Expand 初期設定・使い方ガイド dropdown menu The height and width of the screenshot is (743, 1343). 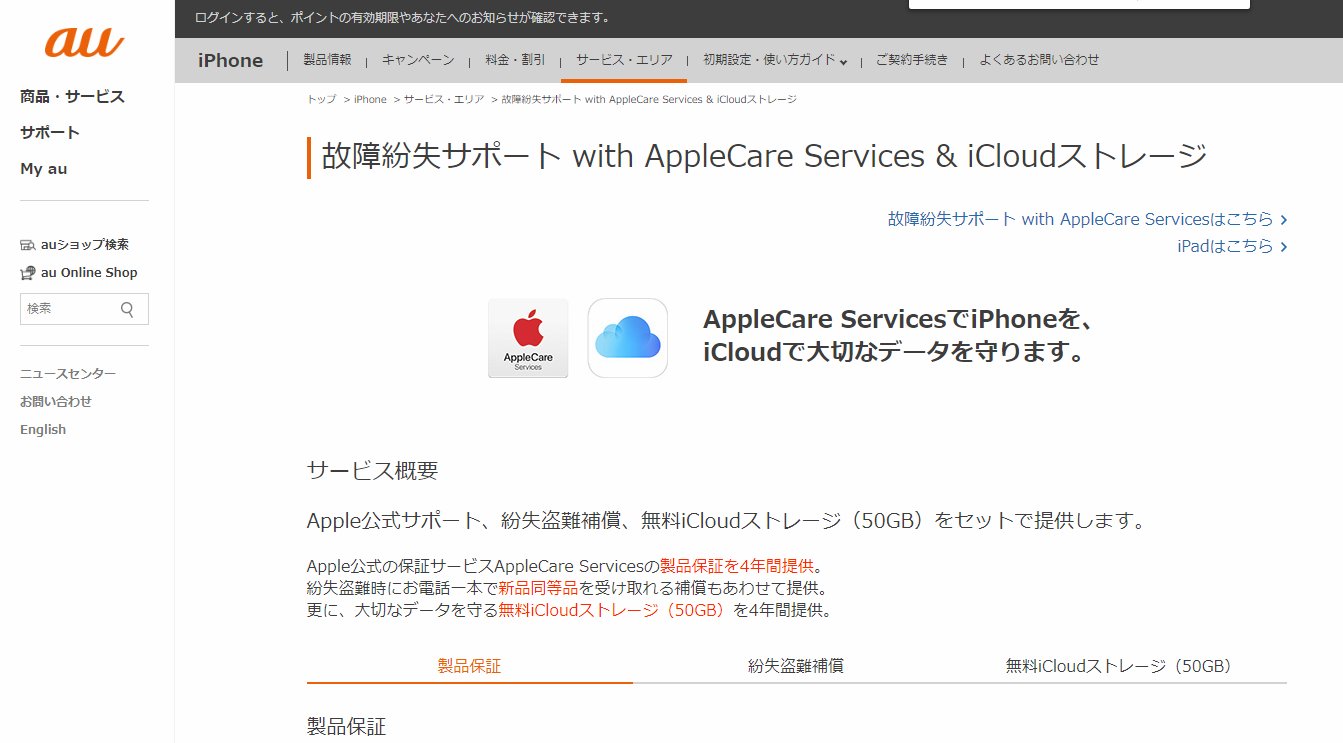pos(775,60)
